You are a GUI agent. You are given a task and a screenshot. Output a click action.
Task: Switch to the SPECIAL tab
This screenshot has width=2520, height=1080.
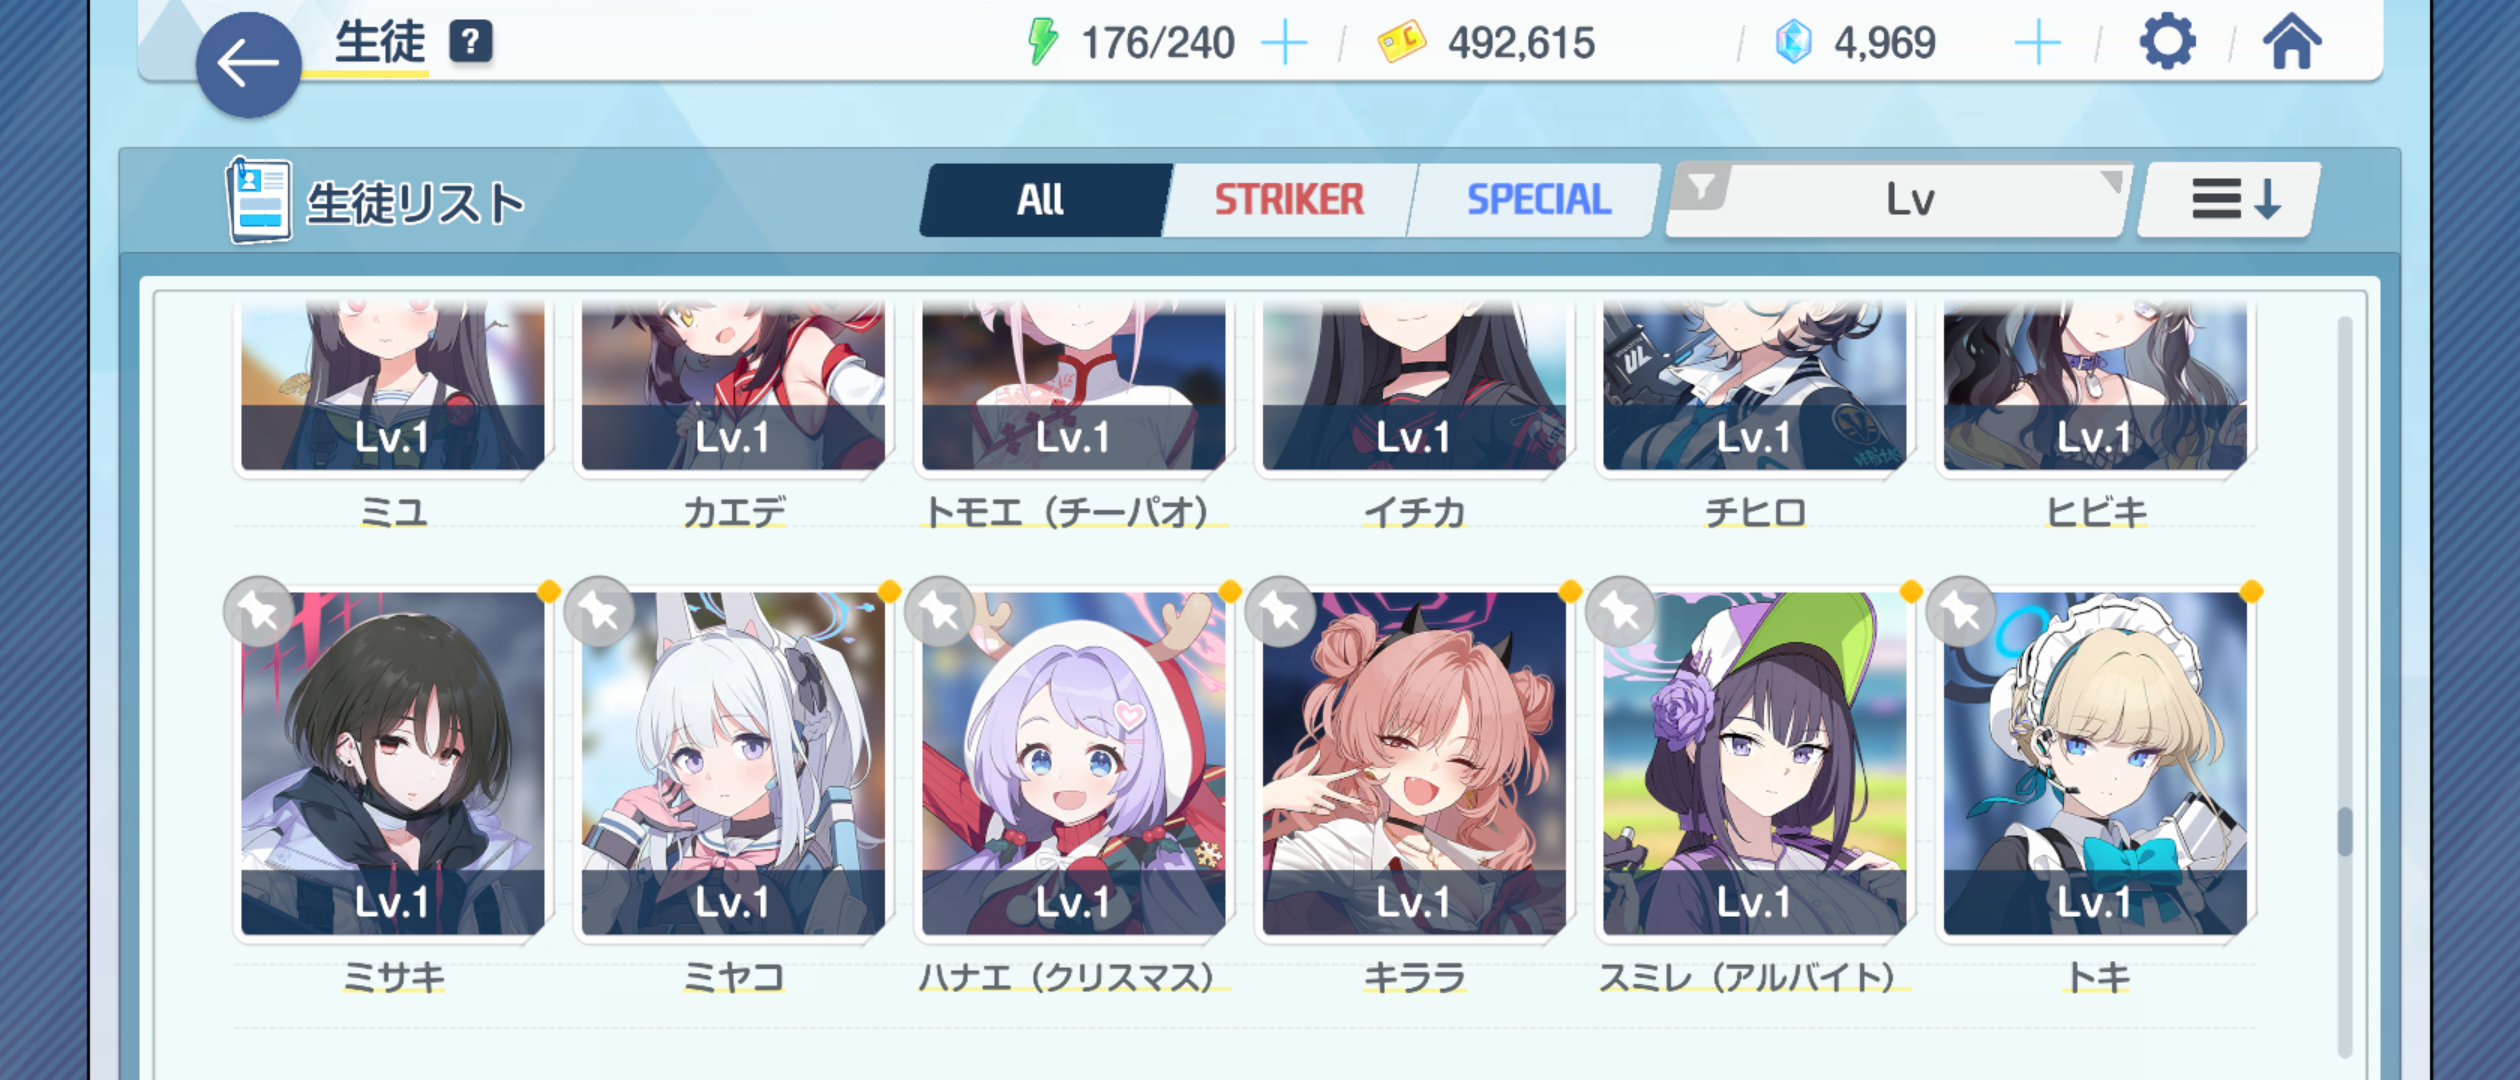1537,199
